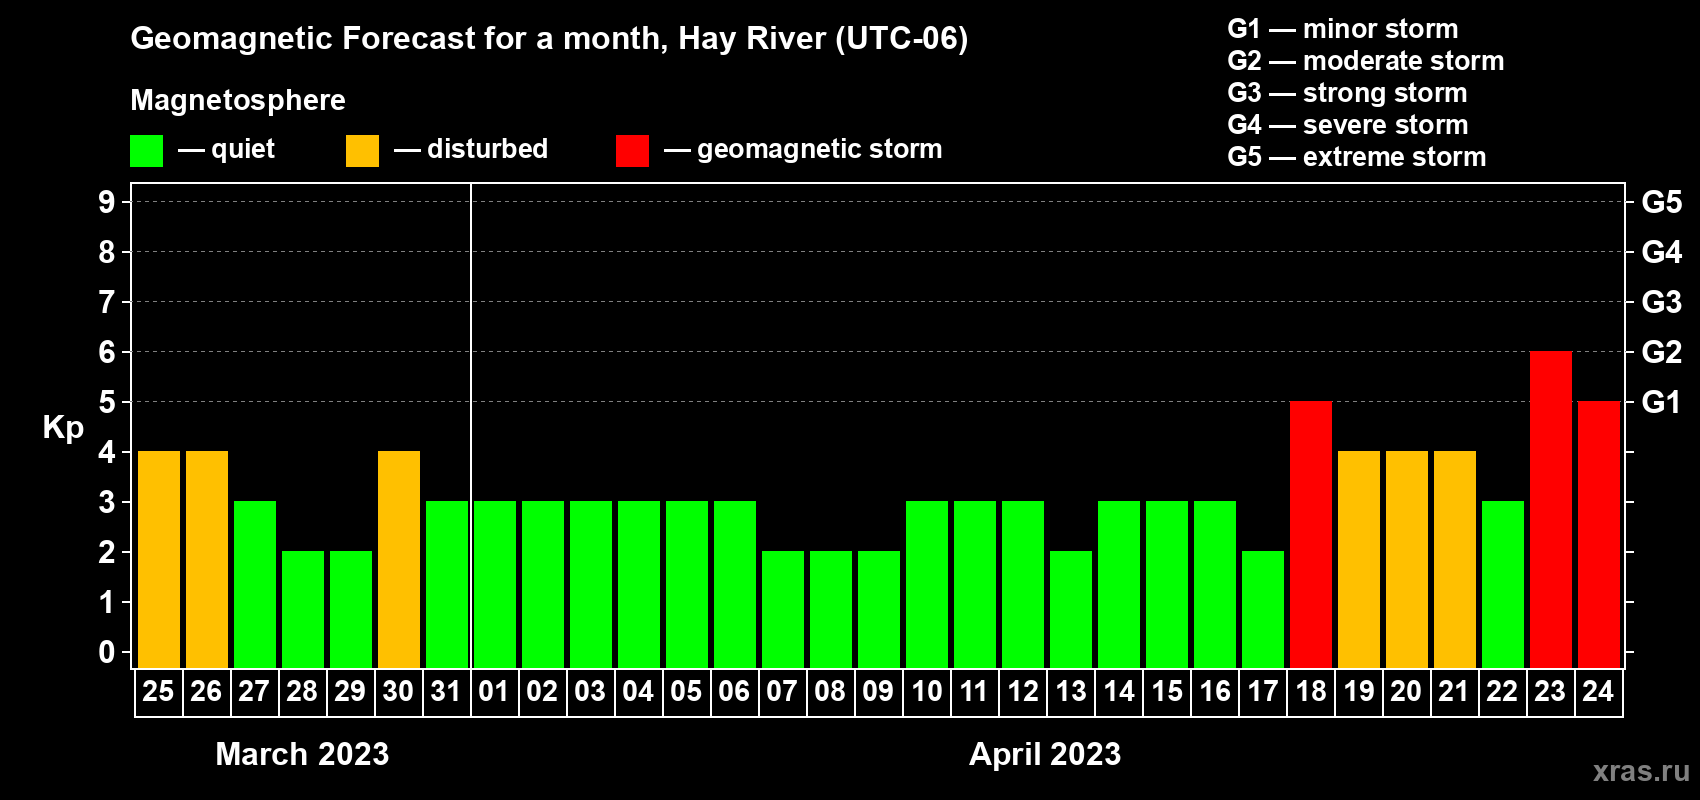Click the red geomagnetic storm legend swatch
1700x800 pixels.
[x=632, y=151]
